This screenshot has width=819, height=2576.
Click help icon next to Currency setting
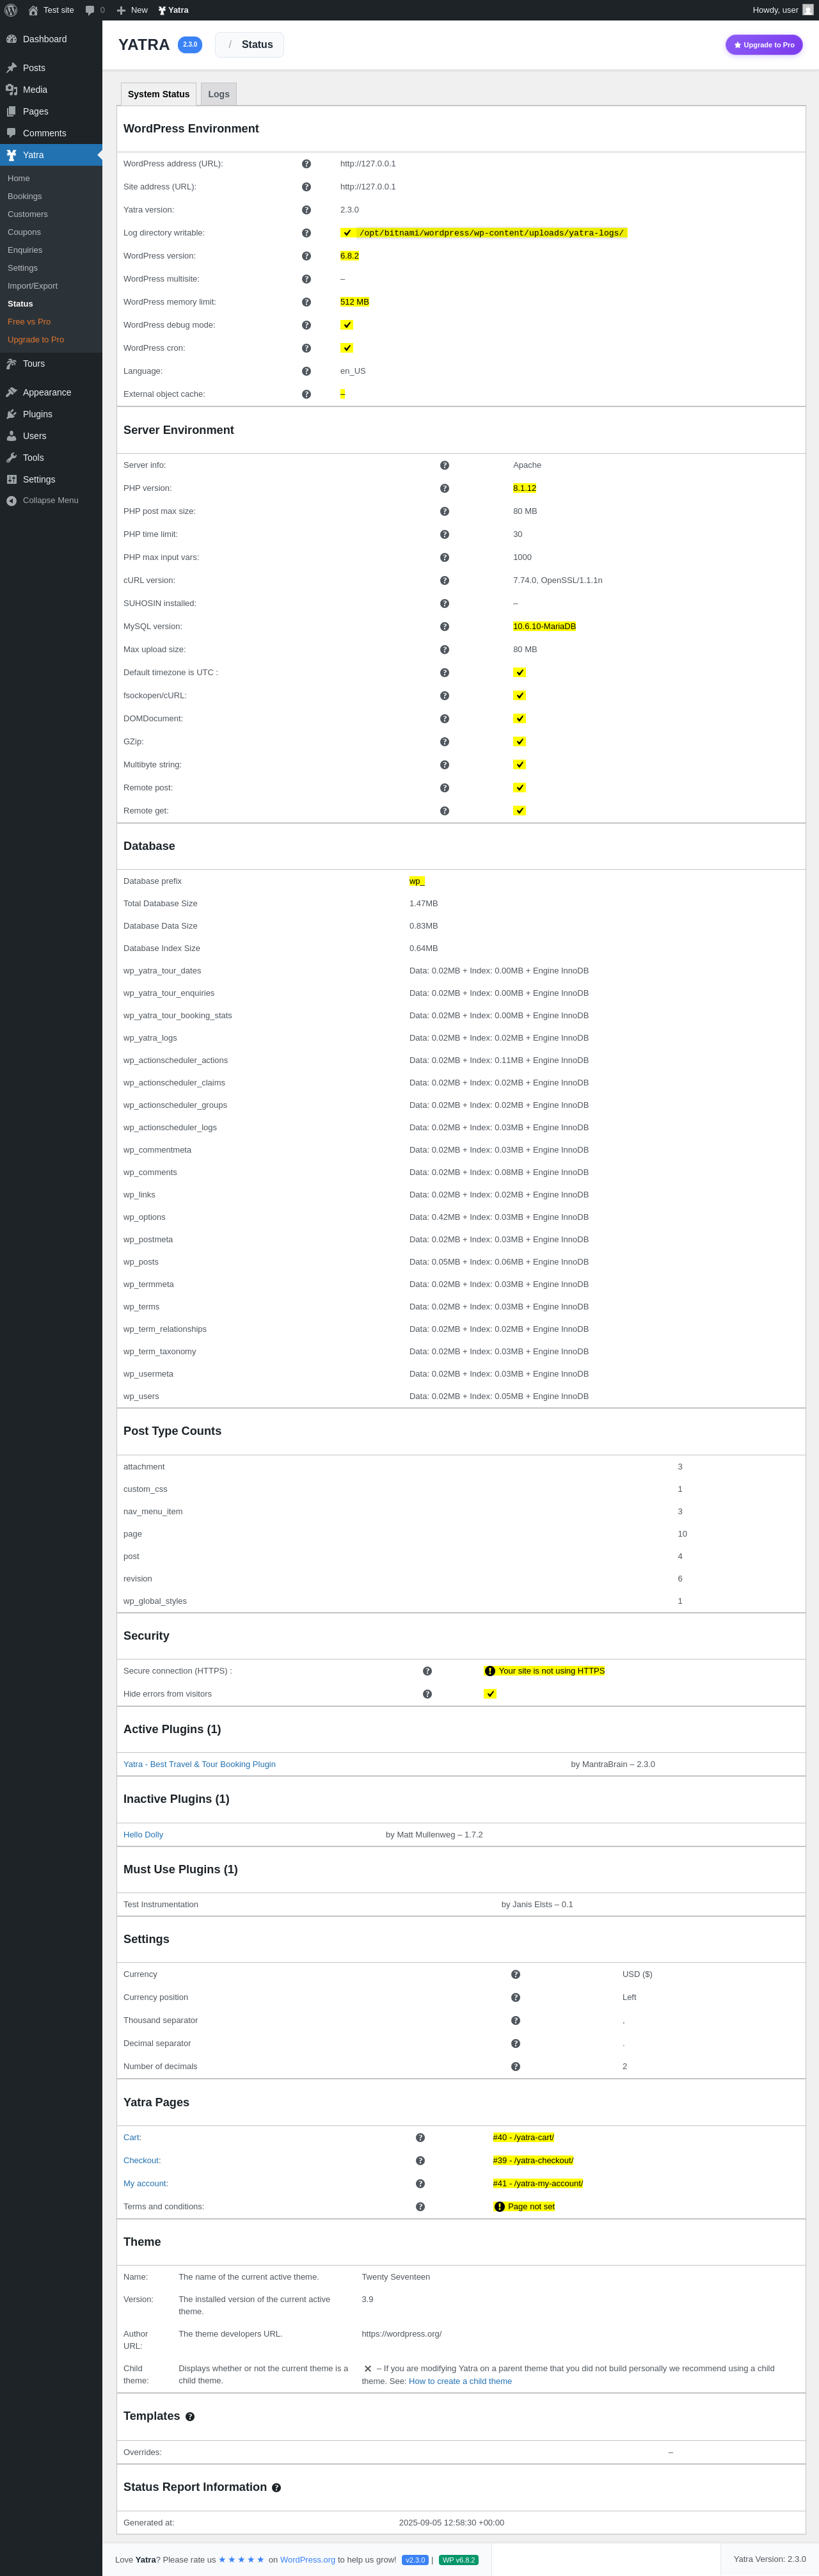[515, 1975]
